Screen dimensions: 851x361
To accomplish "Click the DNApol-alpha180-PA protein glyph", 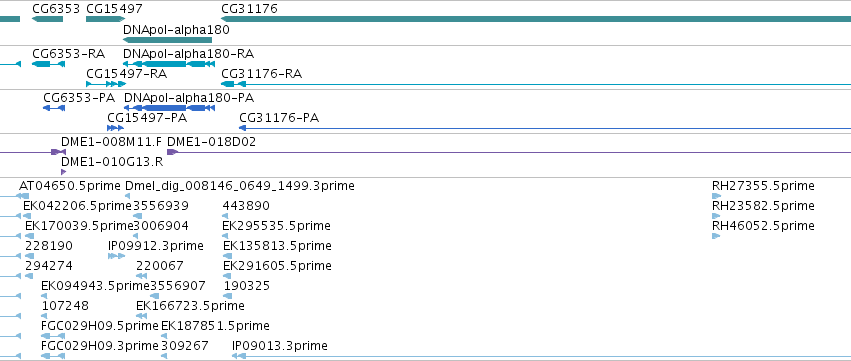I will (169, 107).
